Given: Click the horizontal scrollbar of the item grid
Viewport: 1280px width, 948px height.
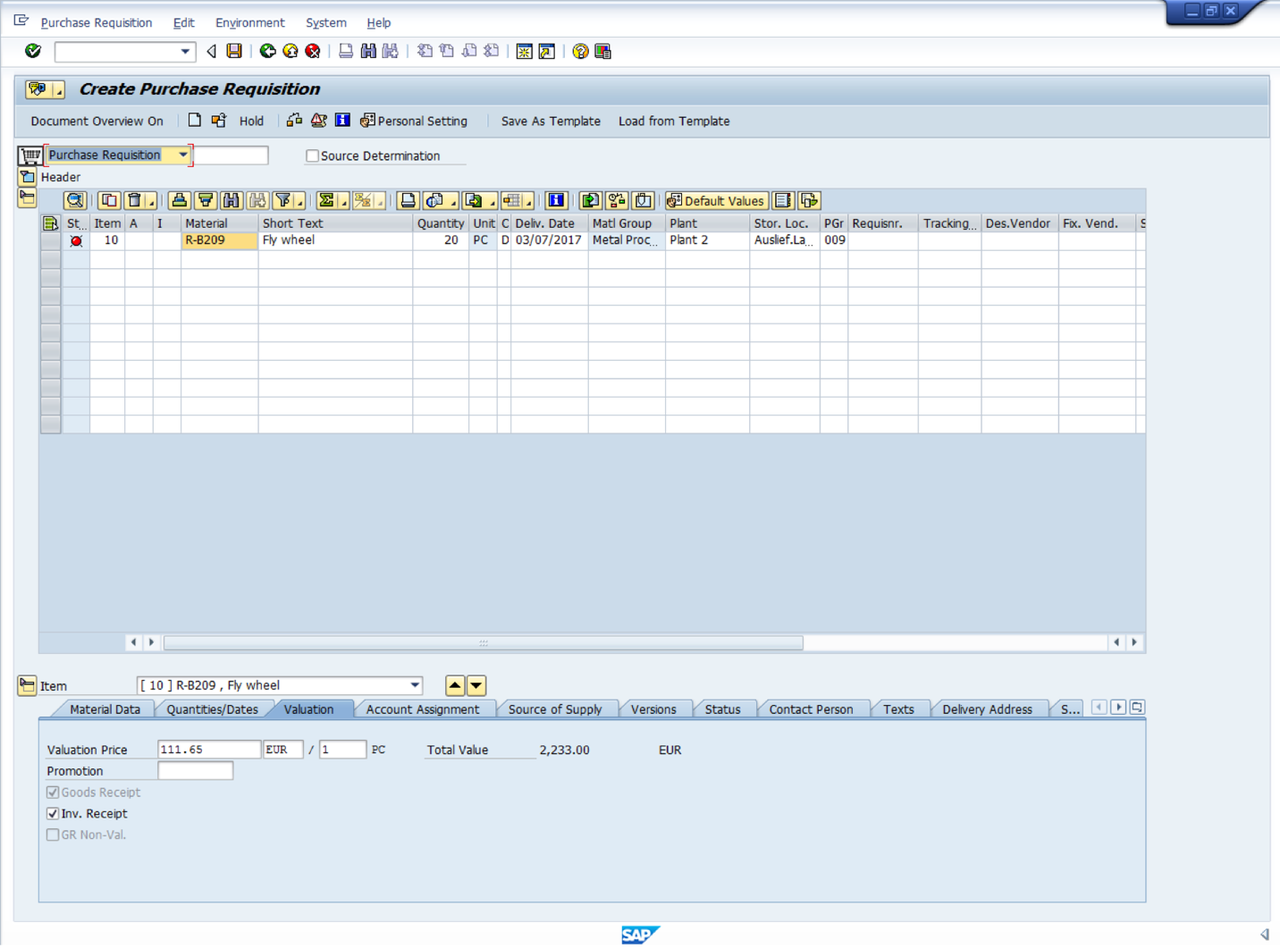Looking at the screenshot, I should 483,642.
